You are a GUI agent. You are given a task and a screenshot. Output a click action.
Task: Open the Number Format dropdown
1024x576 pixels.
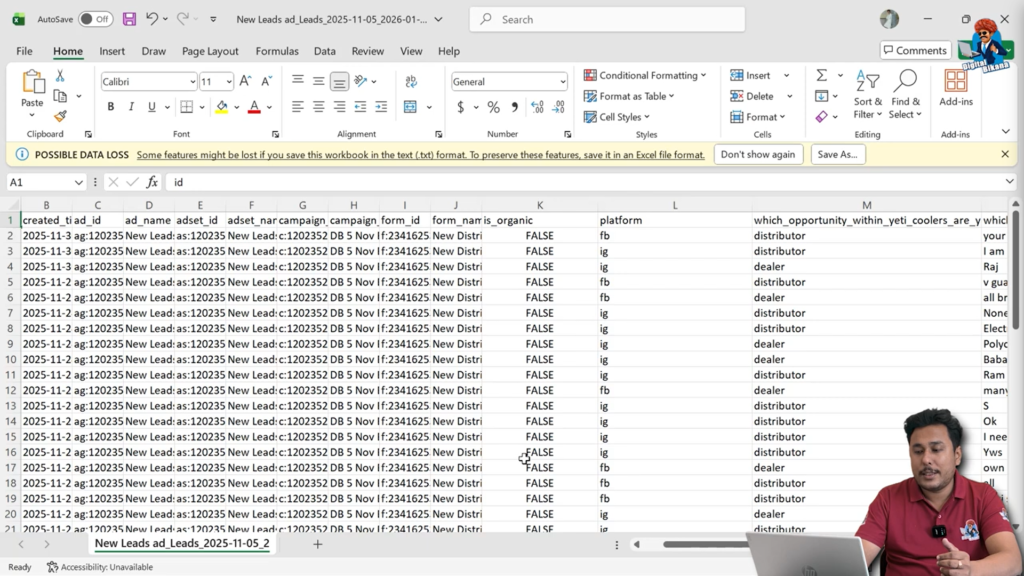[508, 81]
